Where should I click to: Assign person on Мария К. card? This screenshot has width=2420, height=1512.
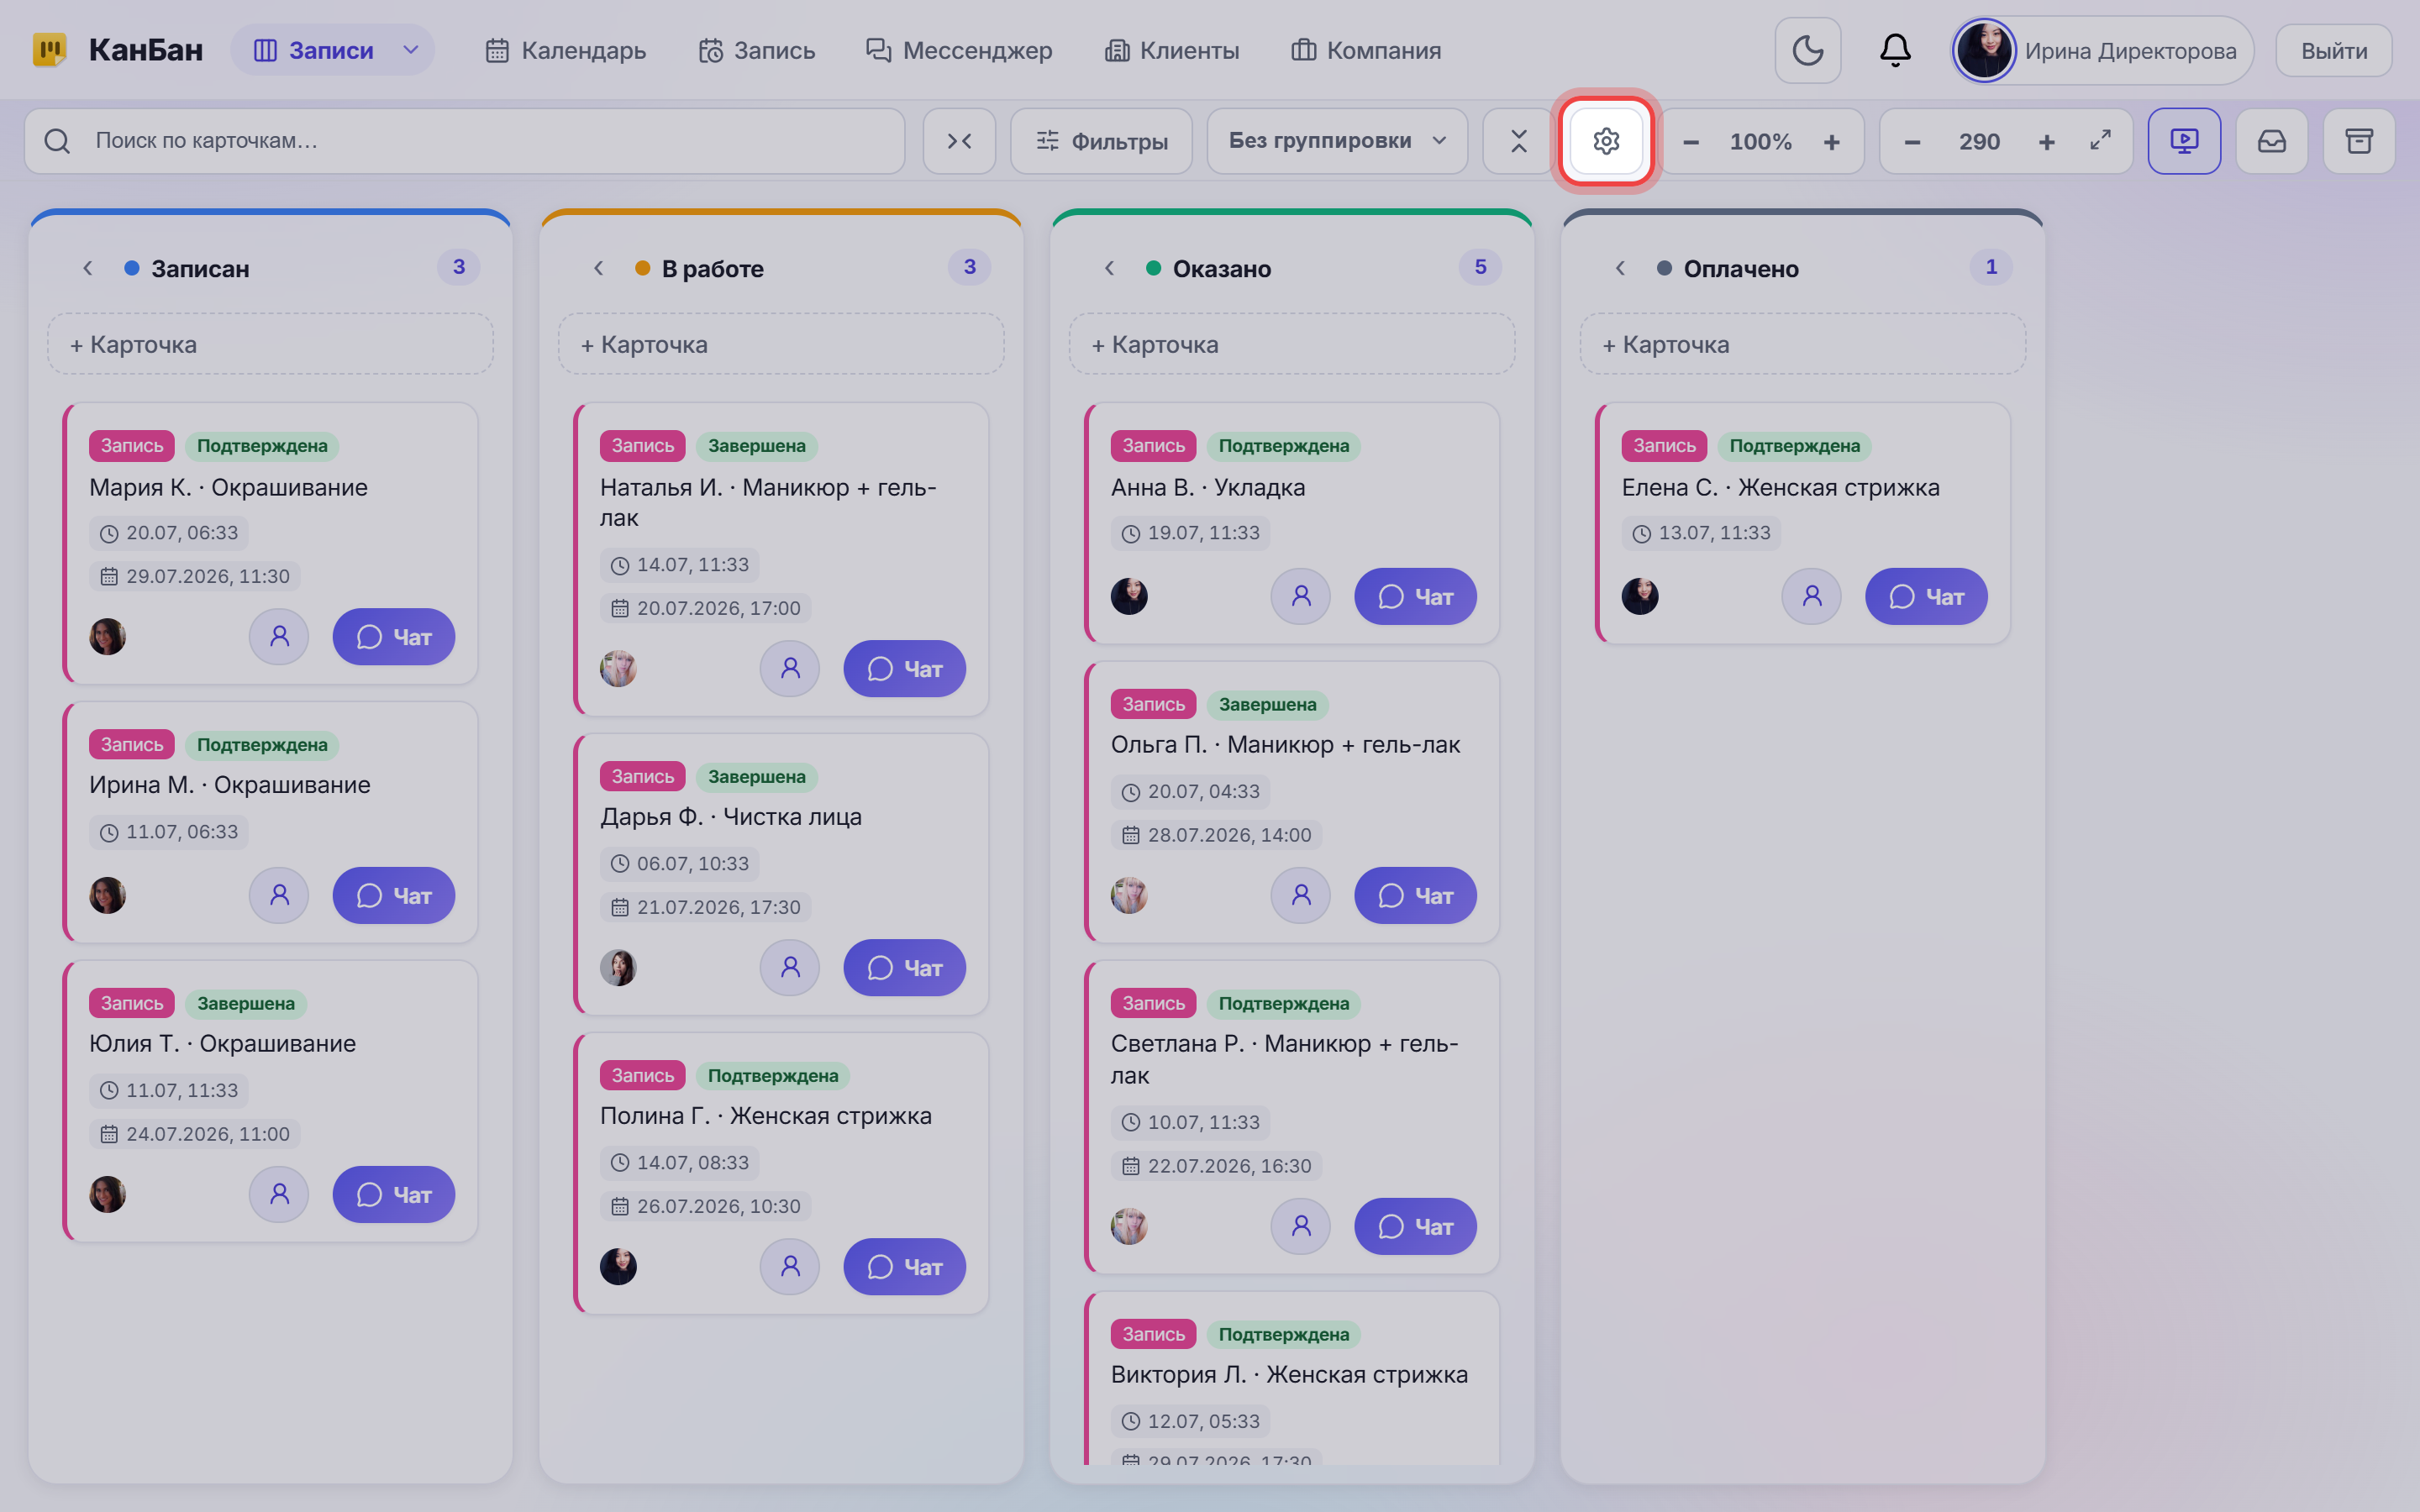pyautogui.click(x=279, y=636)
